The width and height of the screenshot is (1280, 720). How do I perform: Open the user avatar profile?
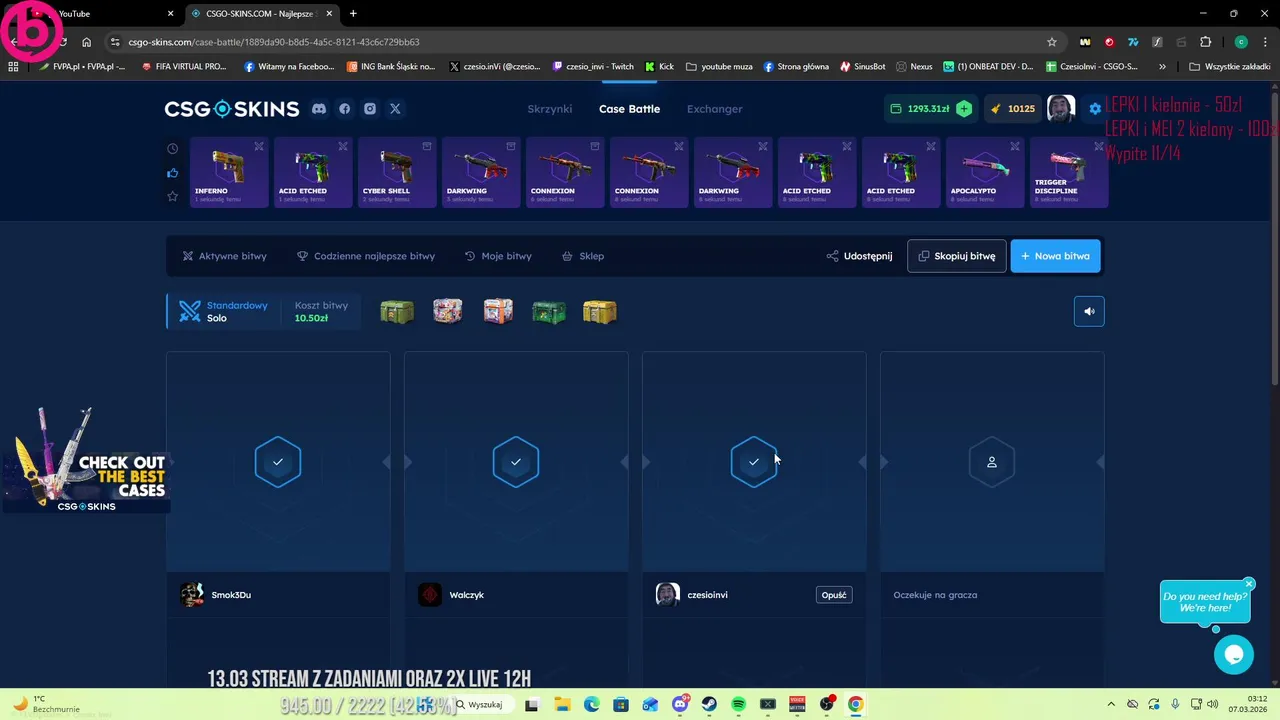point(1061,108)
